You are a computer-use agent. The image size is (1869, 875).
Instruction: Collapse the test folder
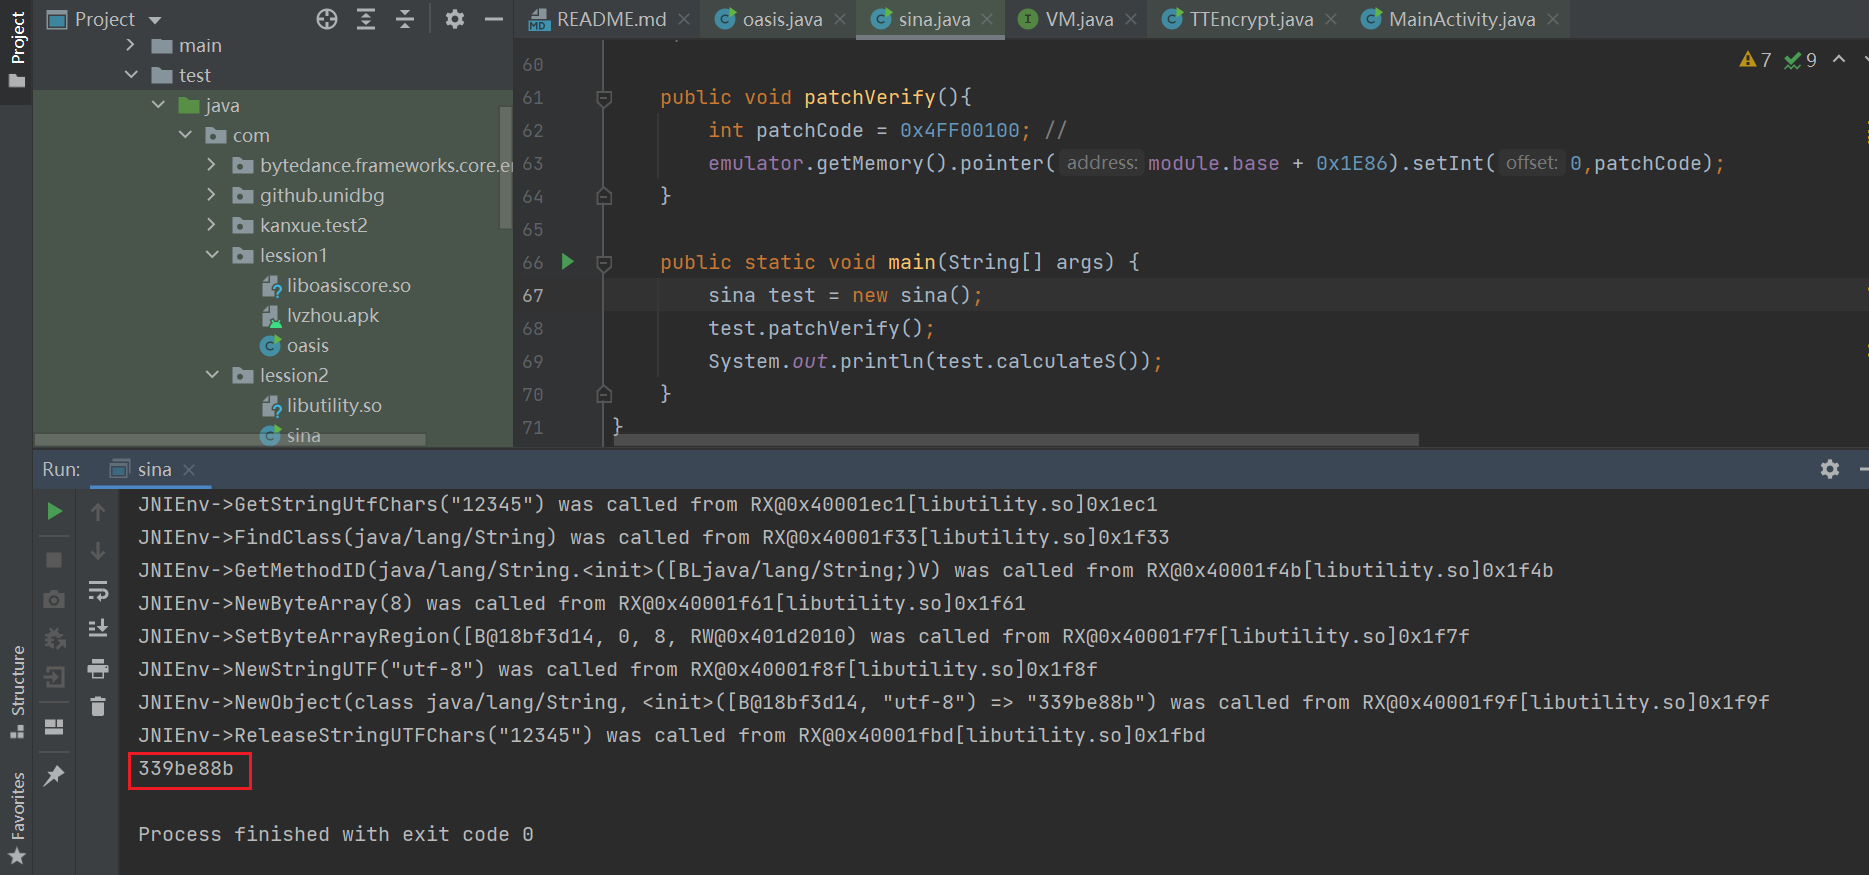(131, 75)
